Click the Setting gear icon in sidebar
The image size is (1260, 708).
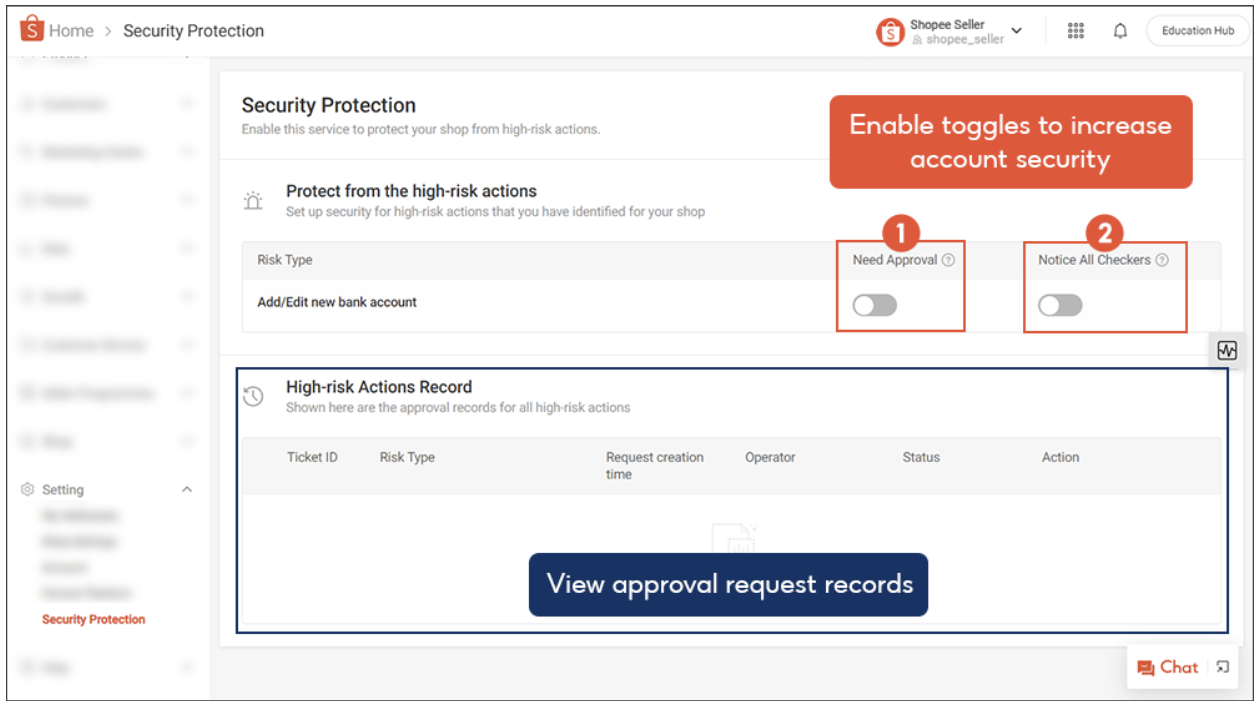(x=28, y=490)
